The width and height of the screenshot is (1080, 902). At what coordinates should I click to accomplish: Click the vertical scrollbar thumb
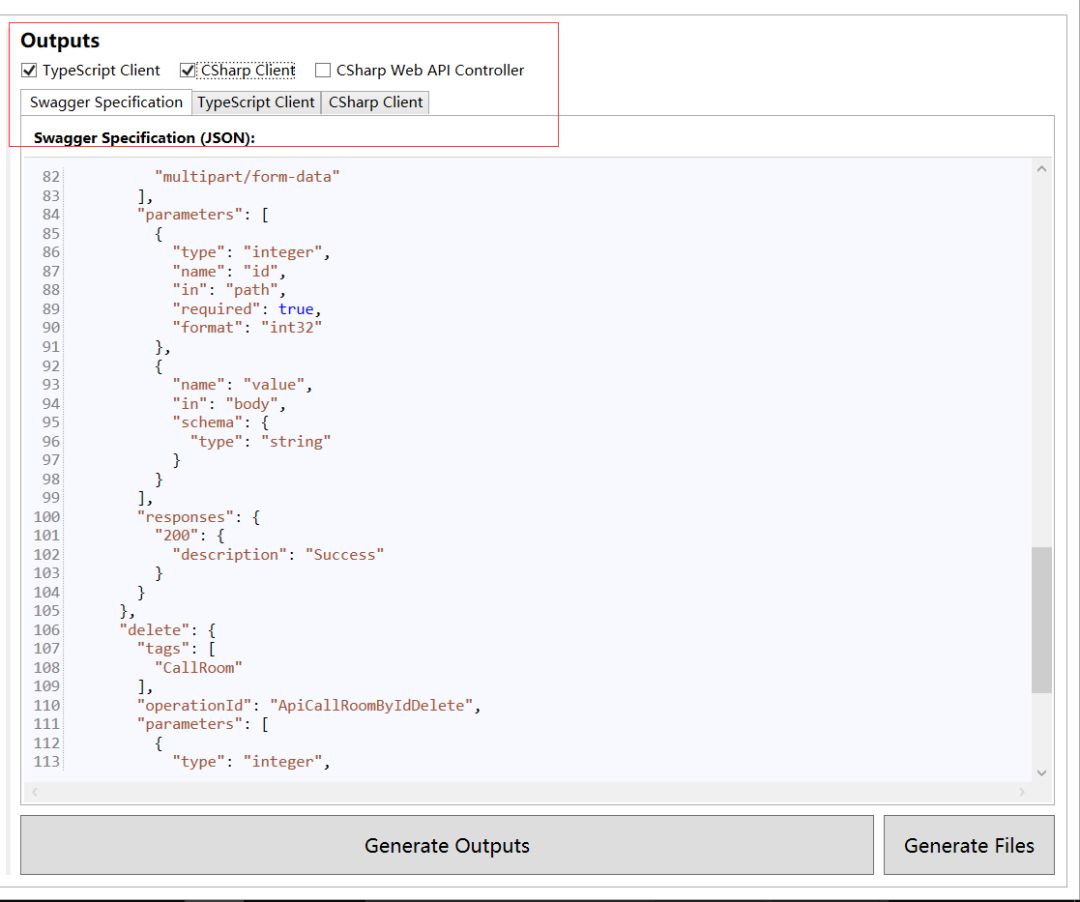1041,620
